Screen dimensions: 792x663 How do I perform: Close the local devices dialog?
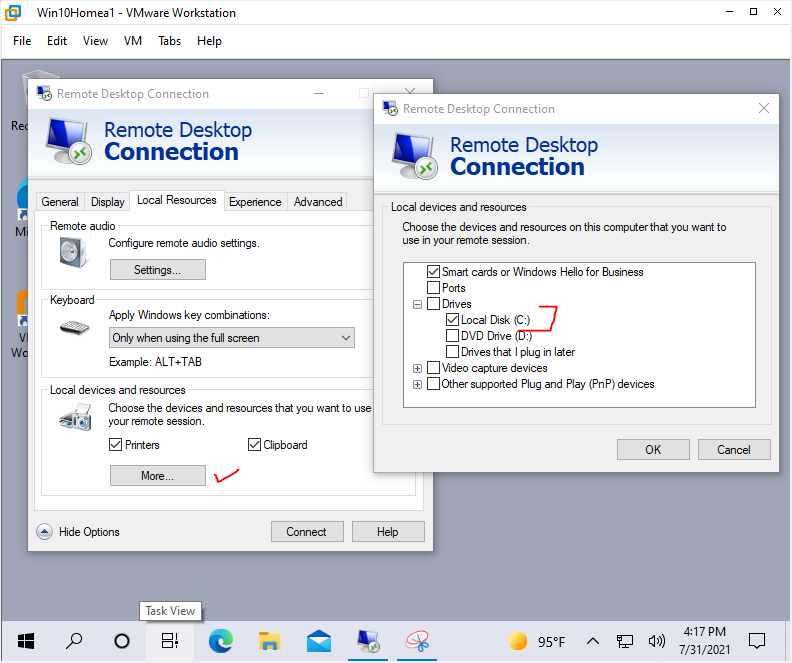[764, 108]
